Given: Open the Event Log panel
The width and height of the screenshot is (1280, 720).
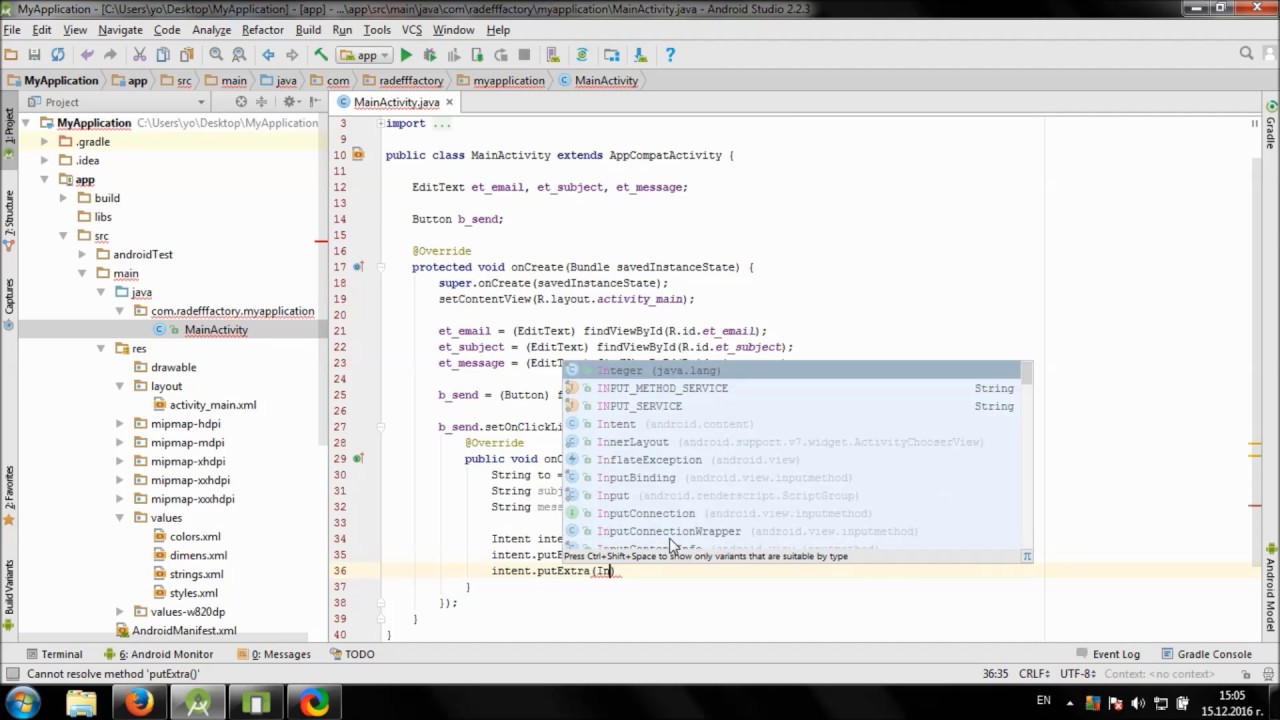Looking at the screenshot, I should click(1108, 654).
